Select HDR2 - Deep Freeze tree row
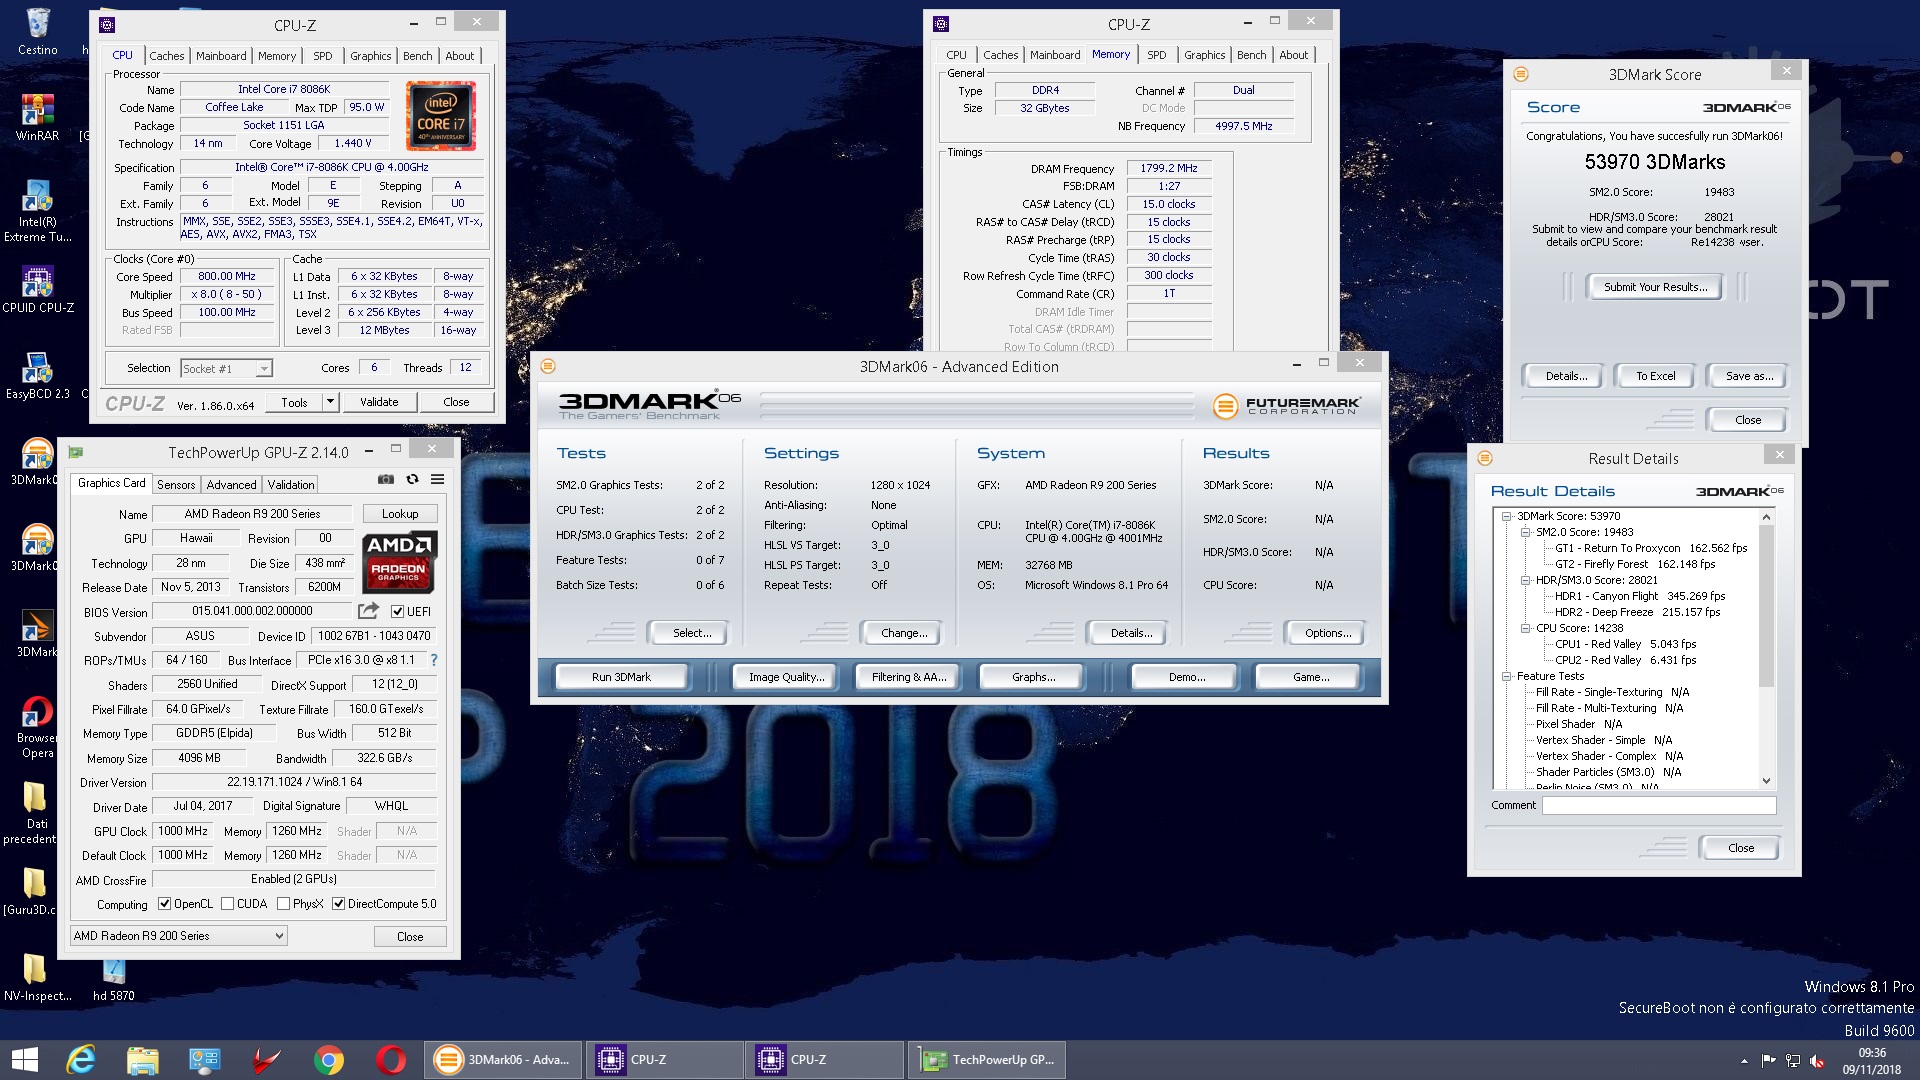The height and width of the screenshot is (1080, 1920). coord(1637,612)
